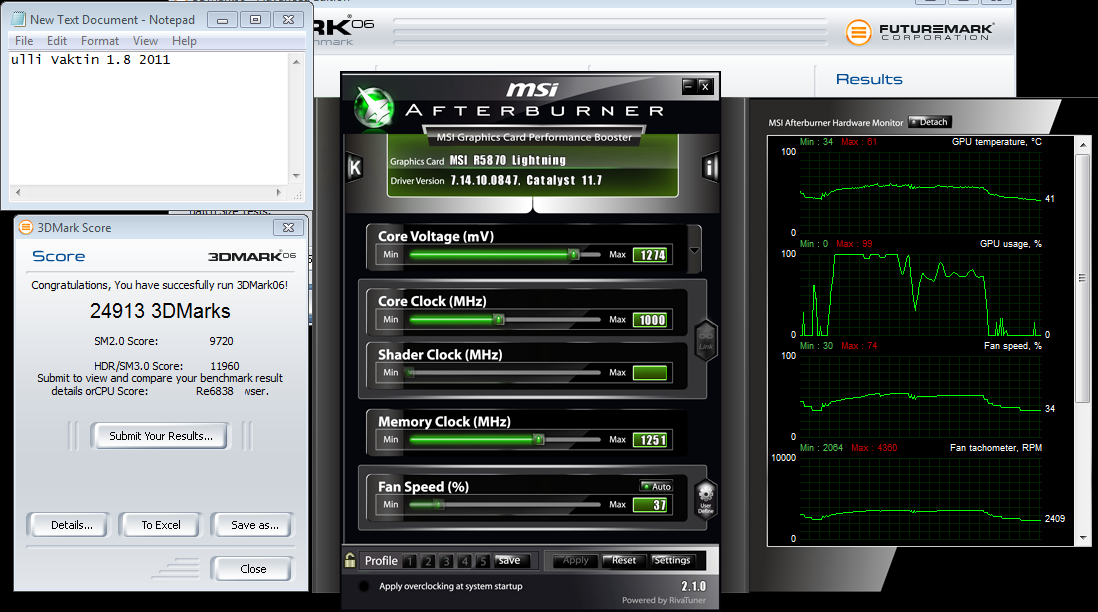
Task: Detach the hardware monitor panel
Action: pos(930,122)
